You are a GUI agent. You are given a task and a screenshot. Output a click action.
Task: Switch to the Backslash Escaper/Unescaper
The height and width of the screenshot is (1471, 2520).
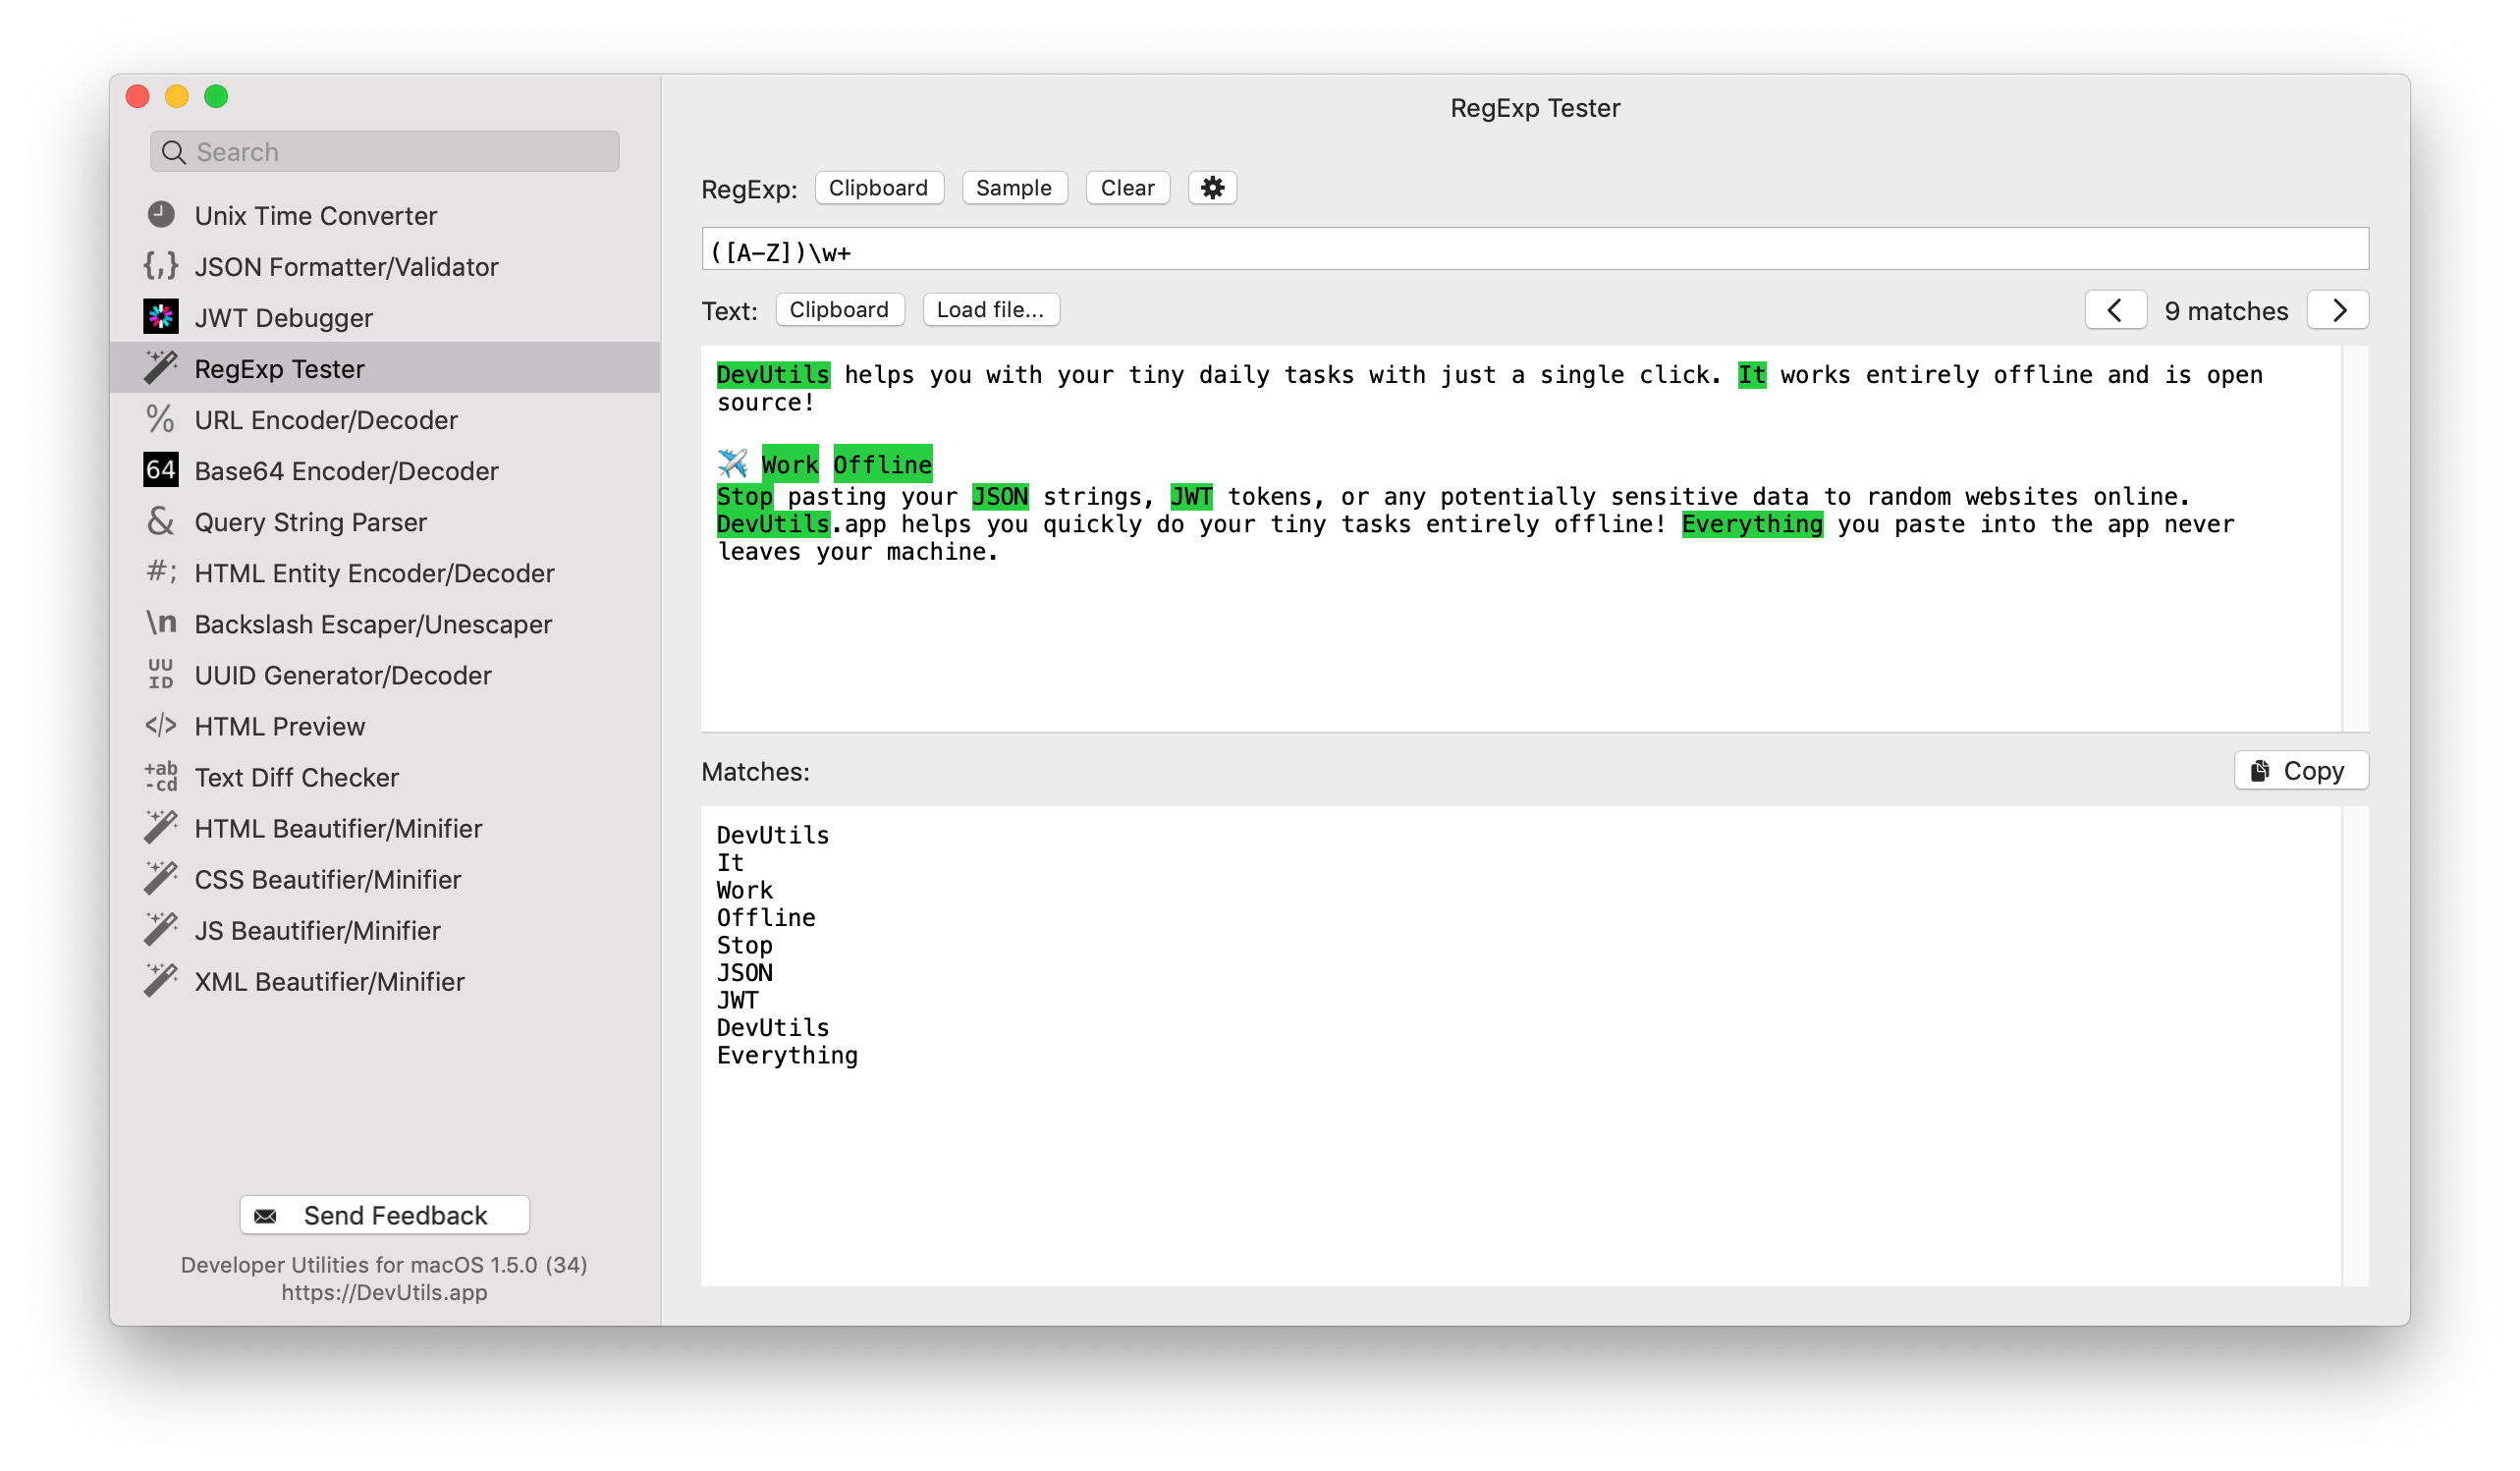372,623
